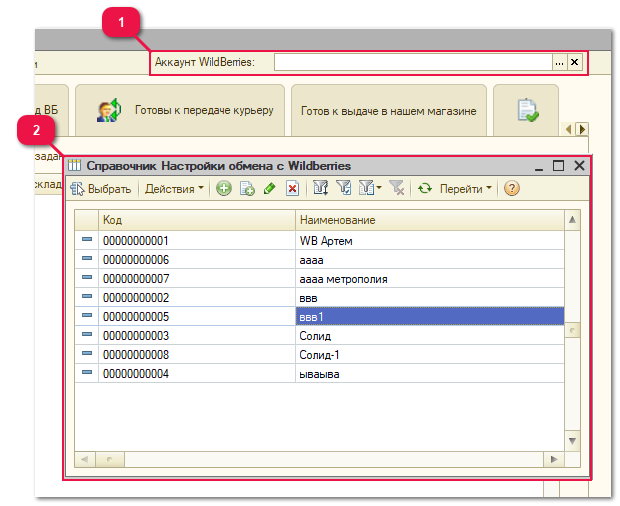Open the Действия dropdown menu
The image size is (620, 506).
pos(174,189)
